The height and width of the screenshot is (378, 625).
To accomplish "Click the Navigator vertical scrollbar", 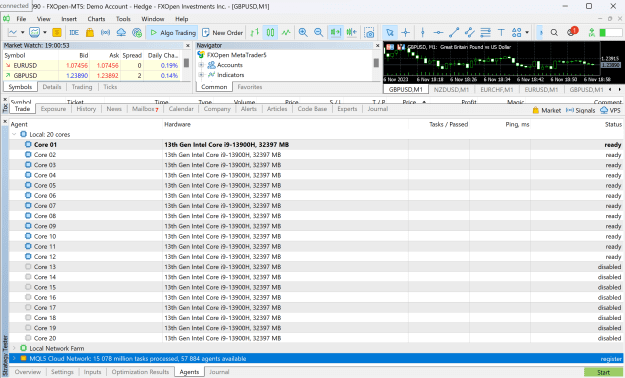I will pyautogui.click(x=376, y=63).
